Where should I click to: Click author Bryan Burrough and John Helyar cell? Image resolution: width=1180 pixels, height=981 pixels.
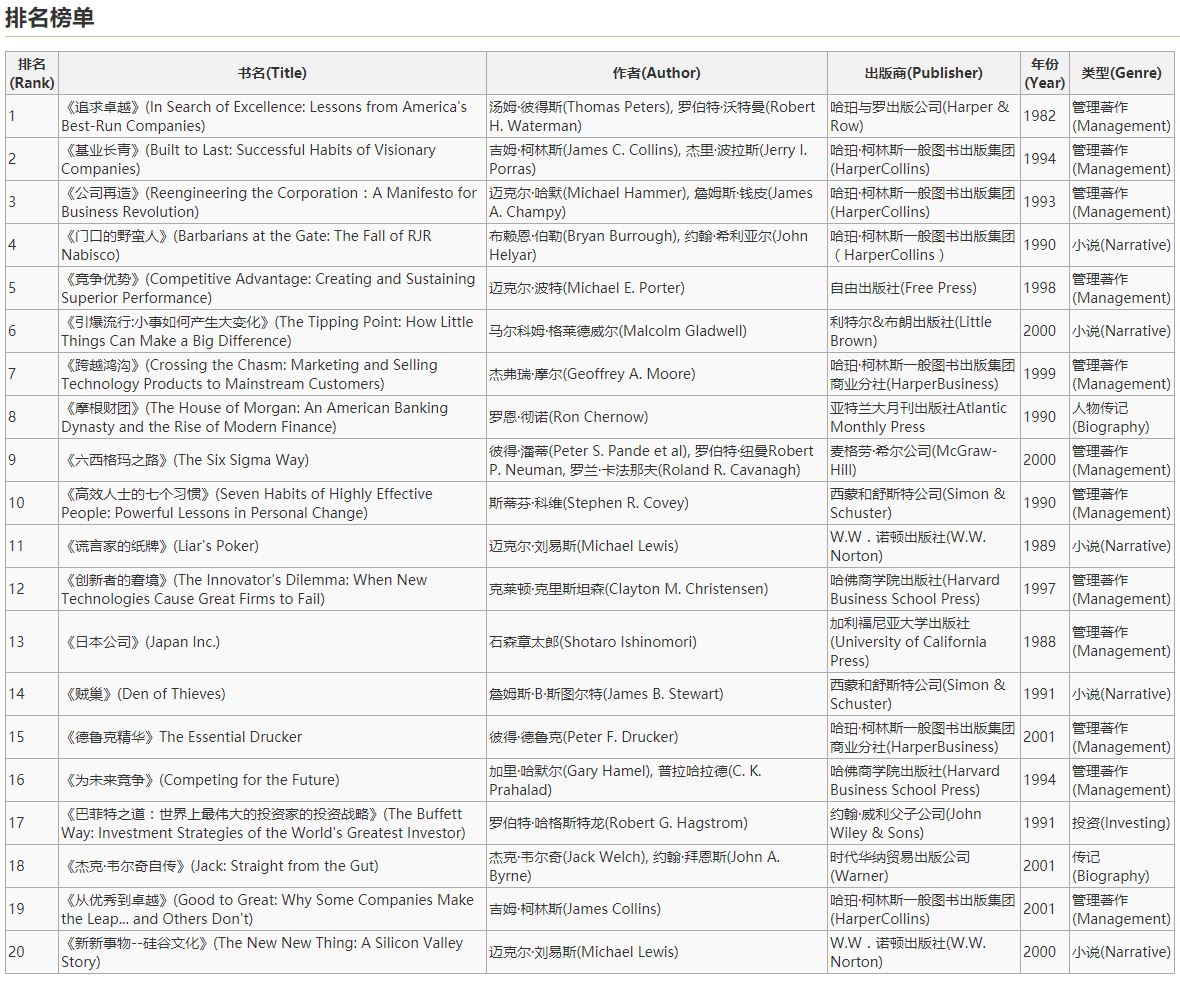[x=656, y=244]
